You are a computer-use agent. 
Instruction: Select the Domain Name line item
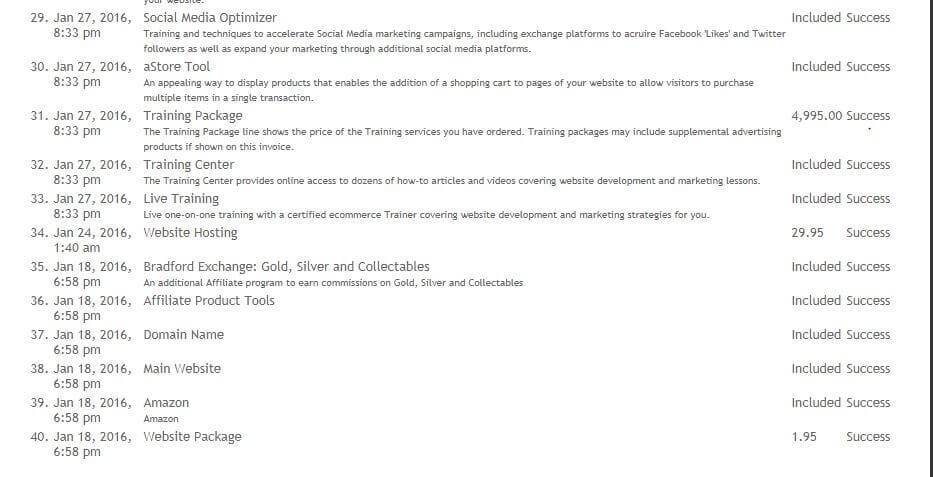(183, 335)
